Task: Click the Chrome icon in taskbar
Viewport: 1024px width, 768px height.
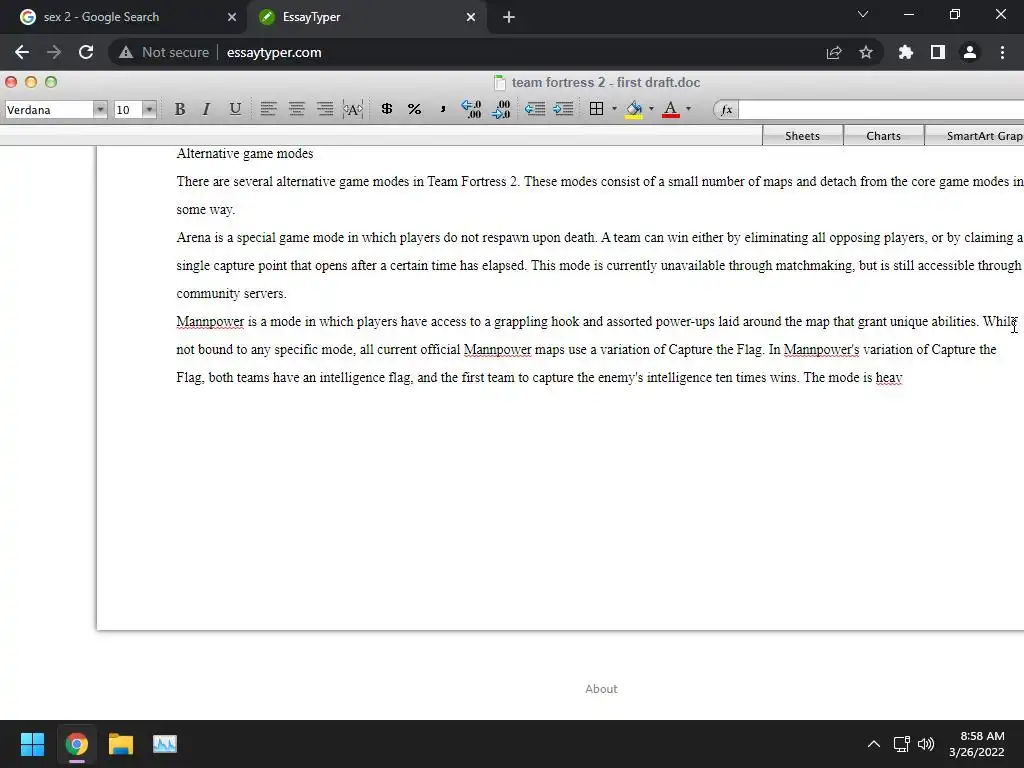Action: [76, 744]
